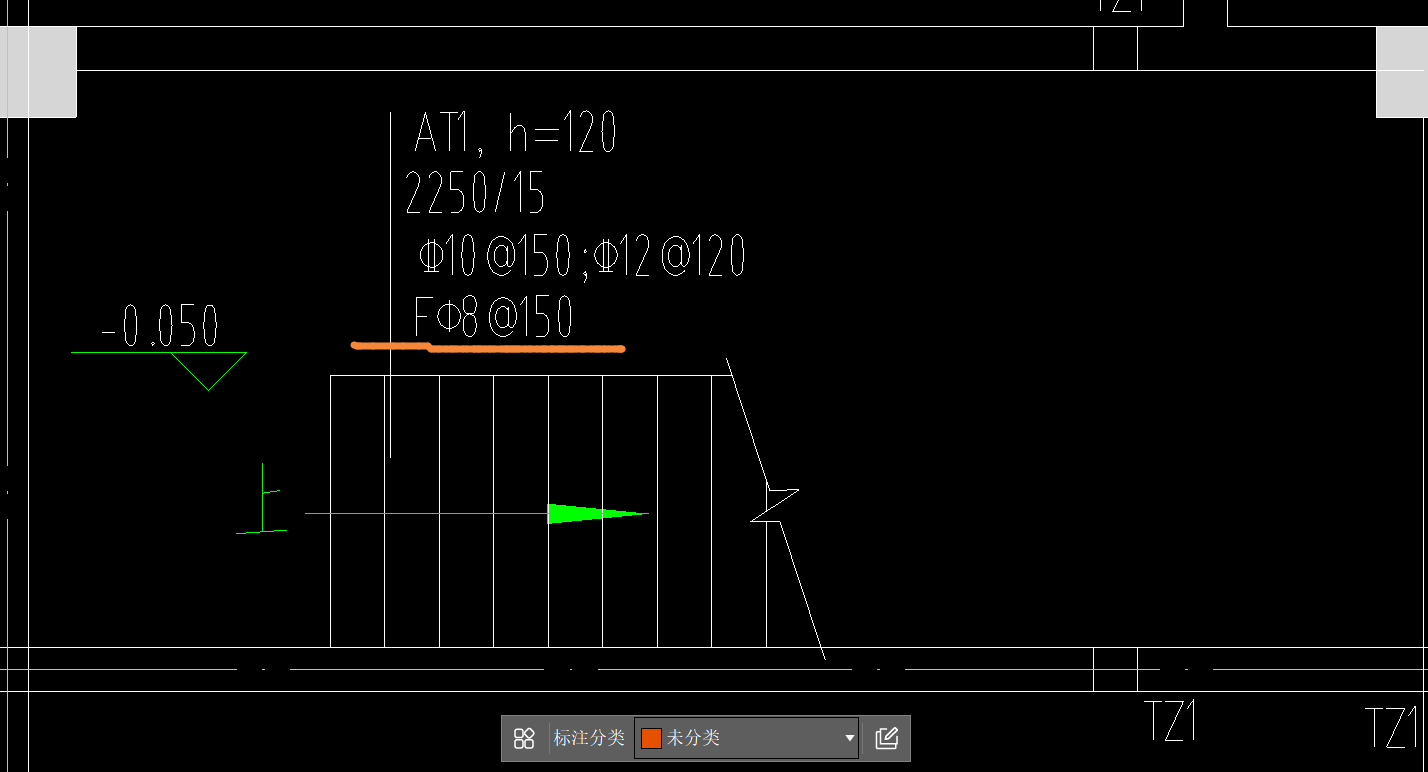This screenshot has height=772, width=1428.
Task: Click the bottom right corner TZ1 label
Action: pyautogui.click(x=1393, y=727)
